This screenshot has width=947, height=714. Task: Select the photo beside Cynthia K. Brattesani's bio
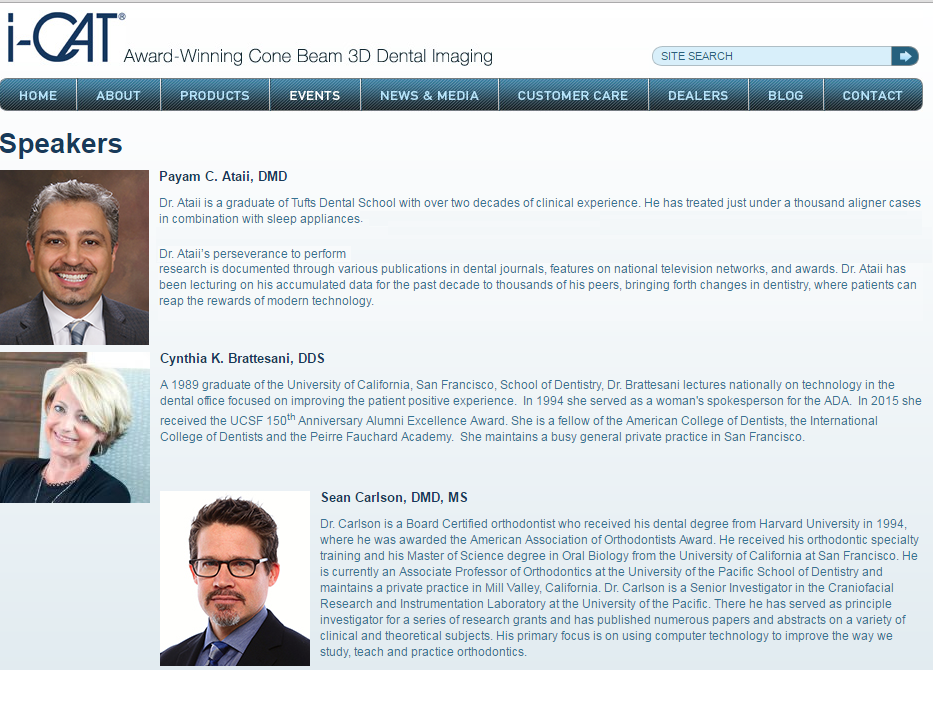(75, 427)
